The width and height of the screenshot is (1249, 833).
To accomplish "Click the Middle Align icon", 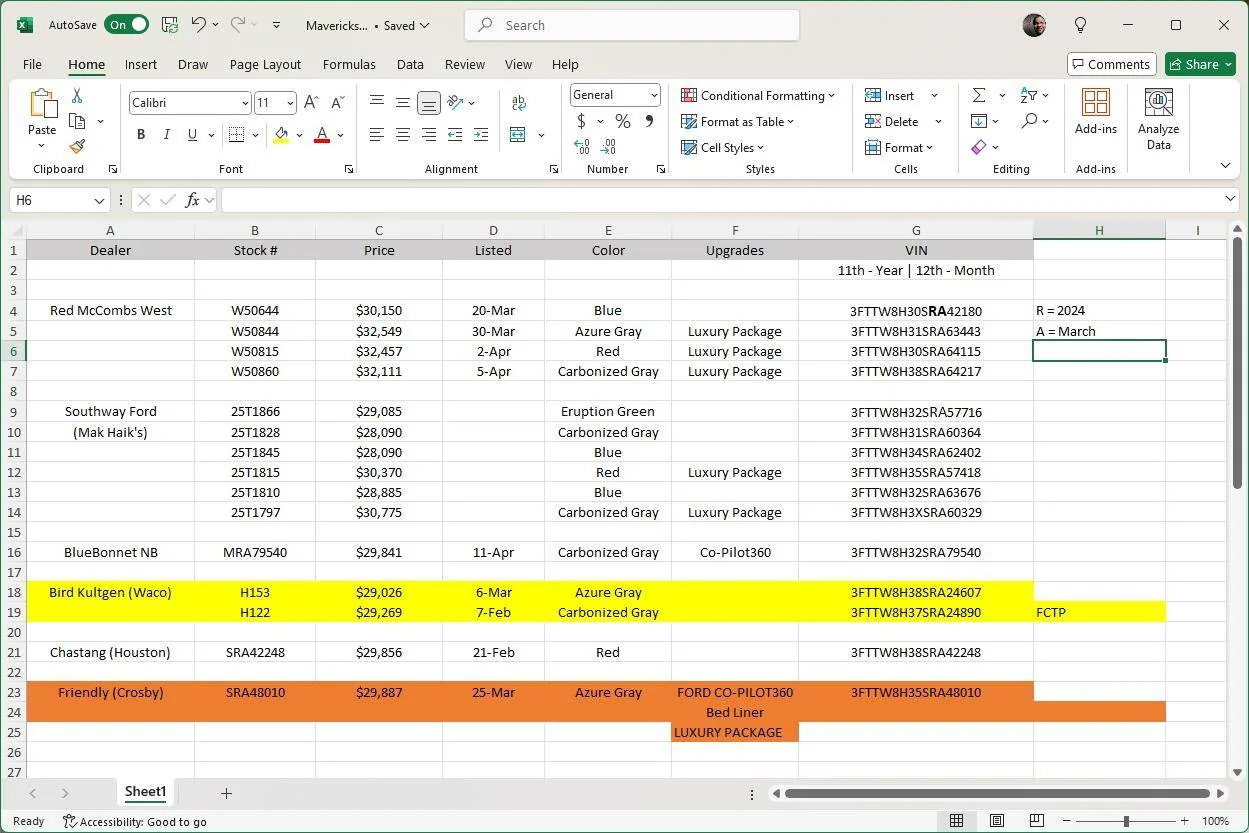I will pos(402,102).
